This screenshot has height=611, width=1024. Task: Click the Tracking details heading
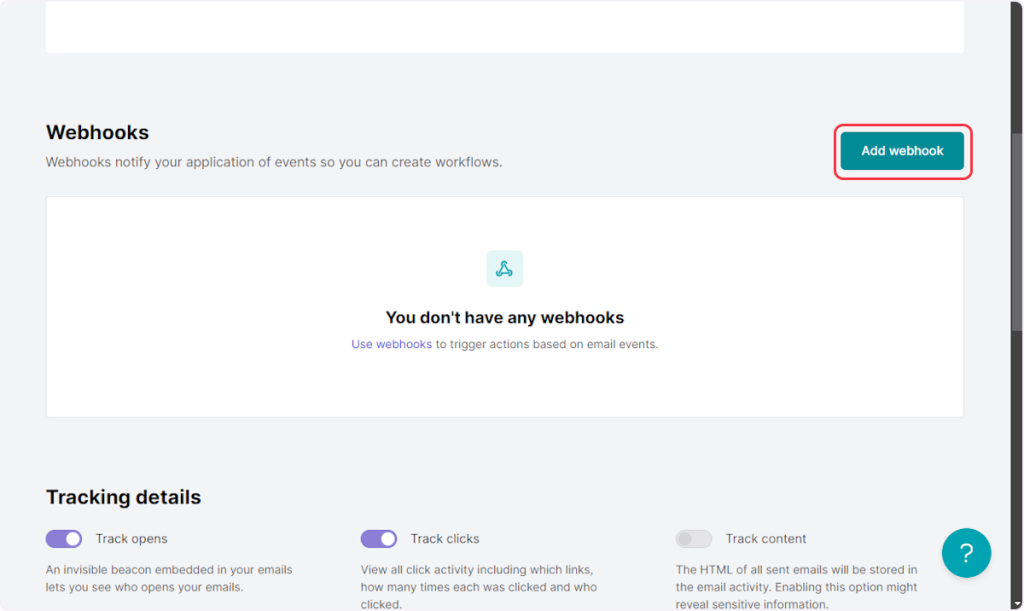[123, 497]
